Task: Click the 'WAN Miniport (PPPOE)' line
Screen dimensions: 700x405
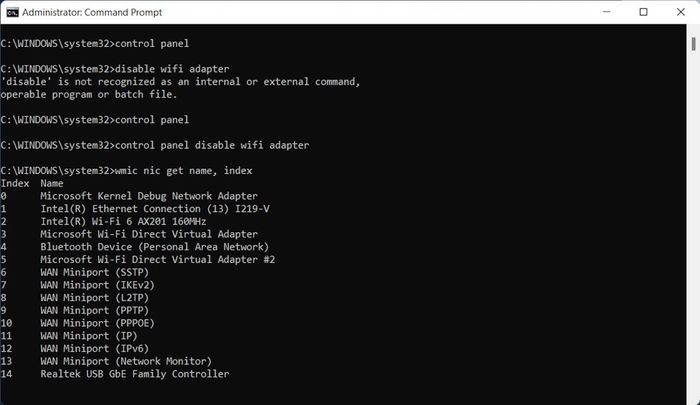Action: pos(97,323)
